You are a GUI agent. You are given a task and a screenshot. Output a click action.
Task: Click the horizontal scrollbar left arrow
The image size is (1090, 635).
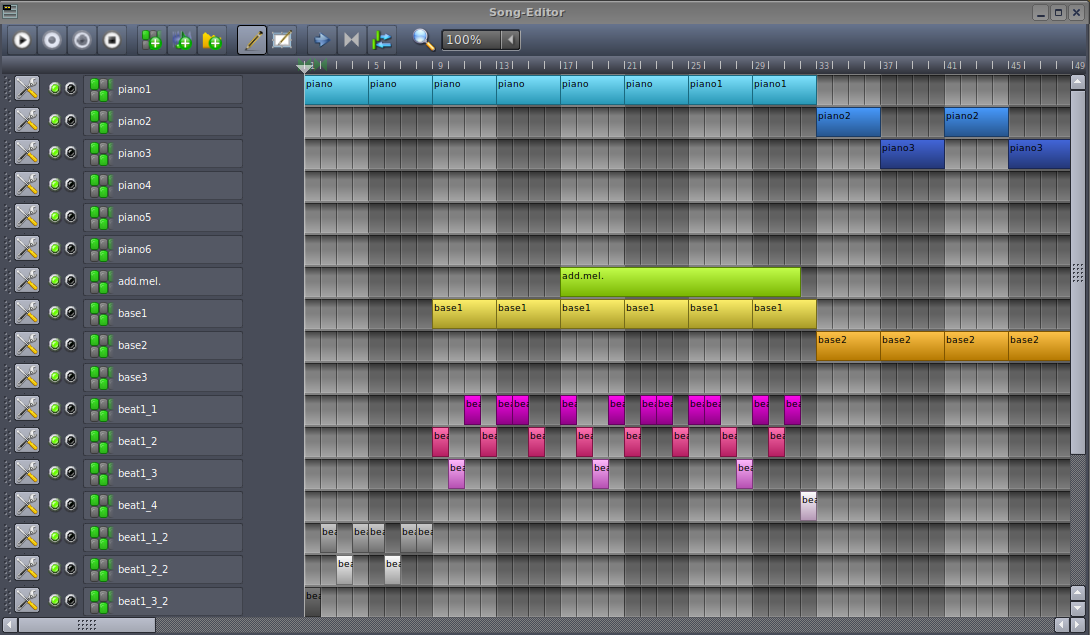(x=10, y=625)
